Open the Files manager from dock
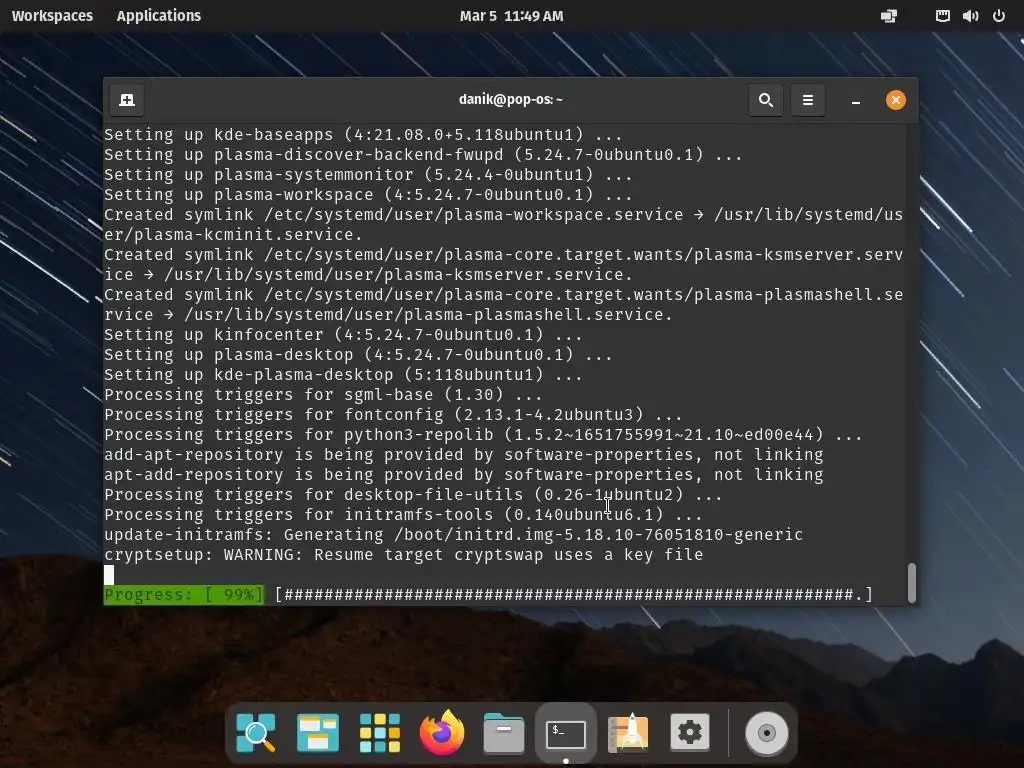The height and width of the screenshot is (768, 1024). [504, 733]
